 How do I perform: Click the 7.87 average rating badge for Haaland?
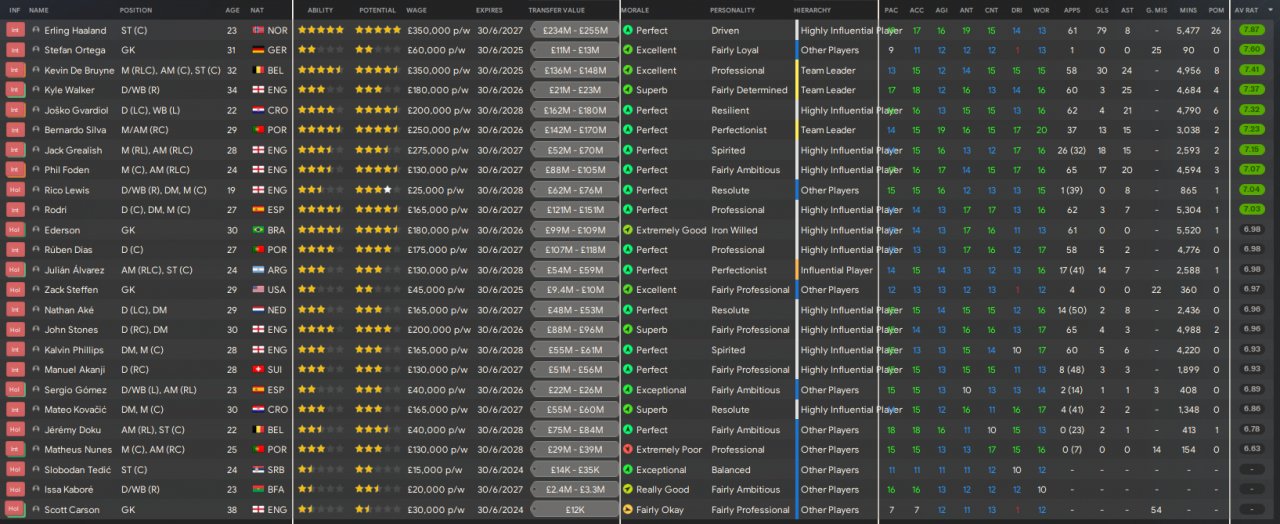(1251, 30)
